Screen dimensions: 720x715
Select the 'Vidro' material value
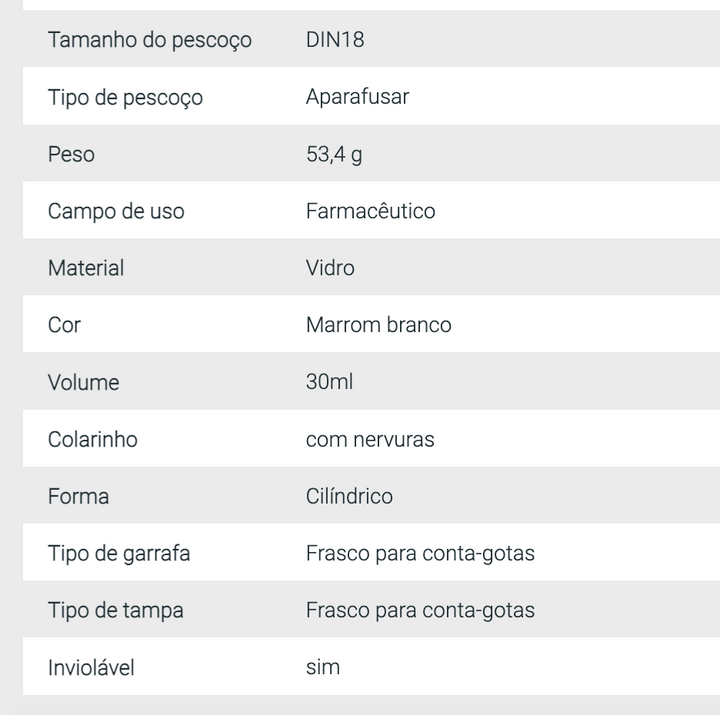[x=330, y=269]
